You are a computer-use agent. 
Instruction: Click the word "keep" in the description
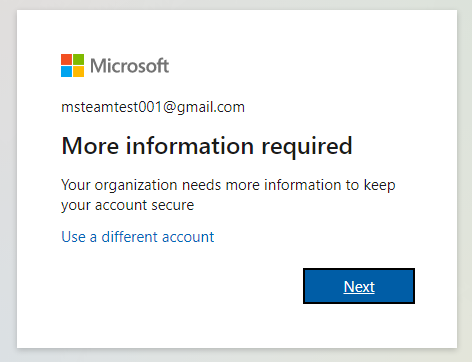click(380, 186)
